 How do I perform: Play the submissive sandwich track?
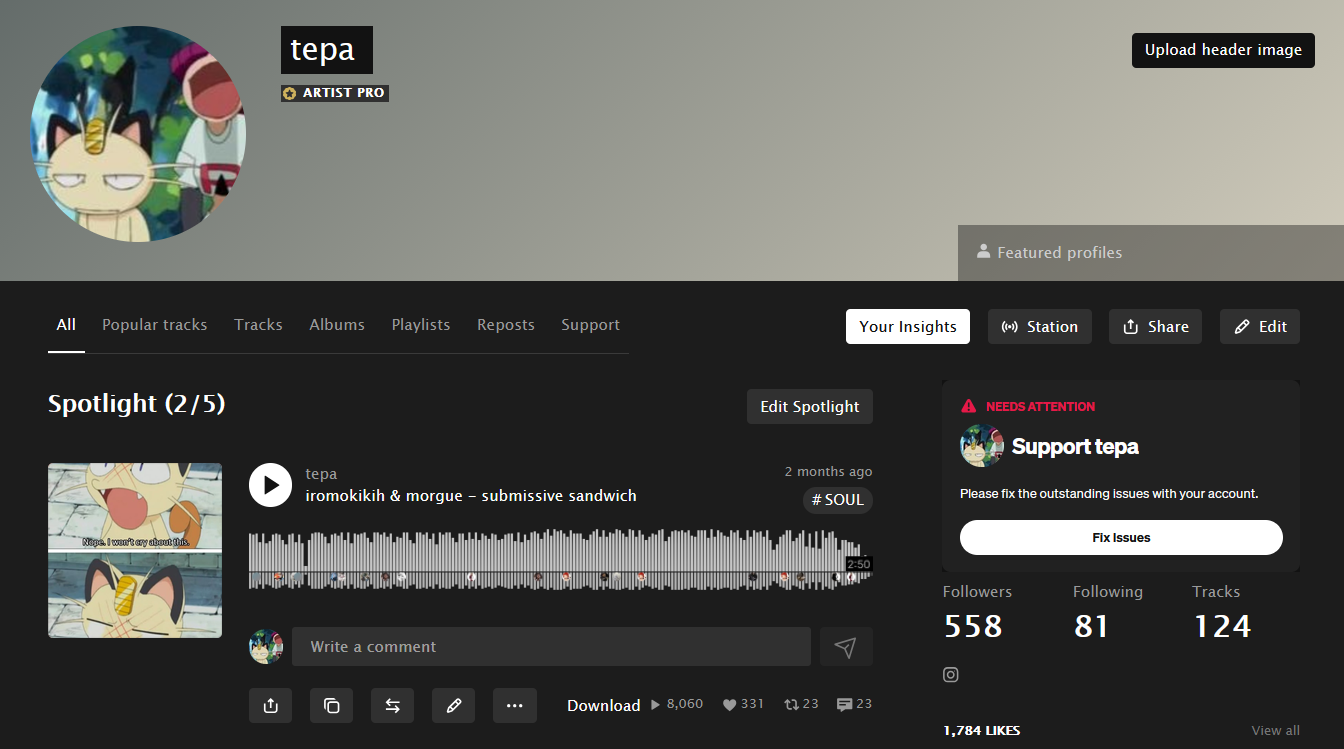270,484
